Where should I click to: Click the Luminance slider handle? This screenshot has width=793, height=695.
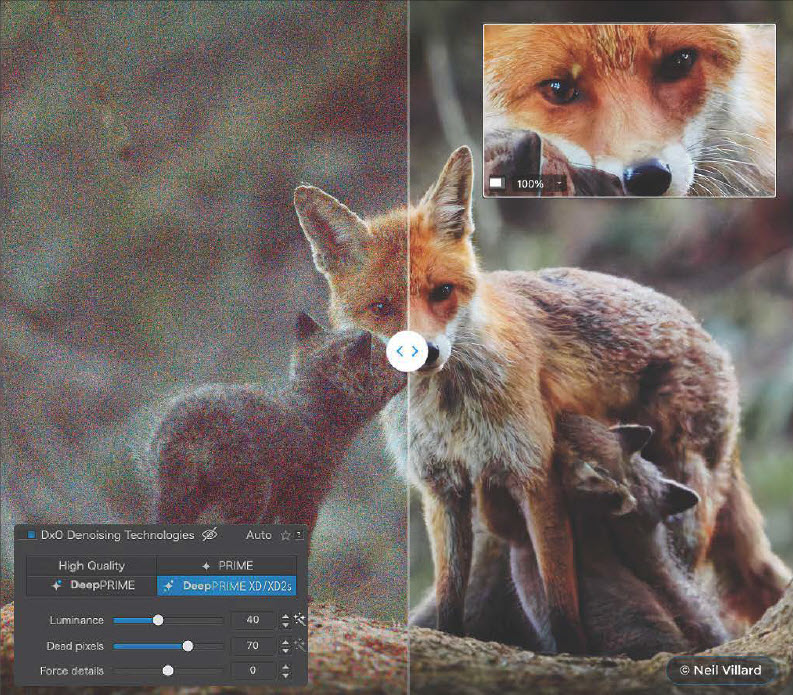[x=158, y=620]
